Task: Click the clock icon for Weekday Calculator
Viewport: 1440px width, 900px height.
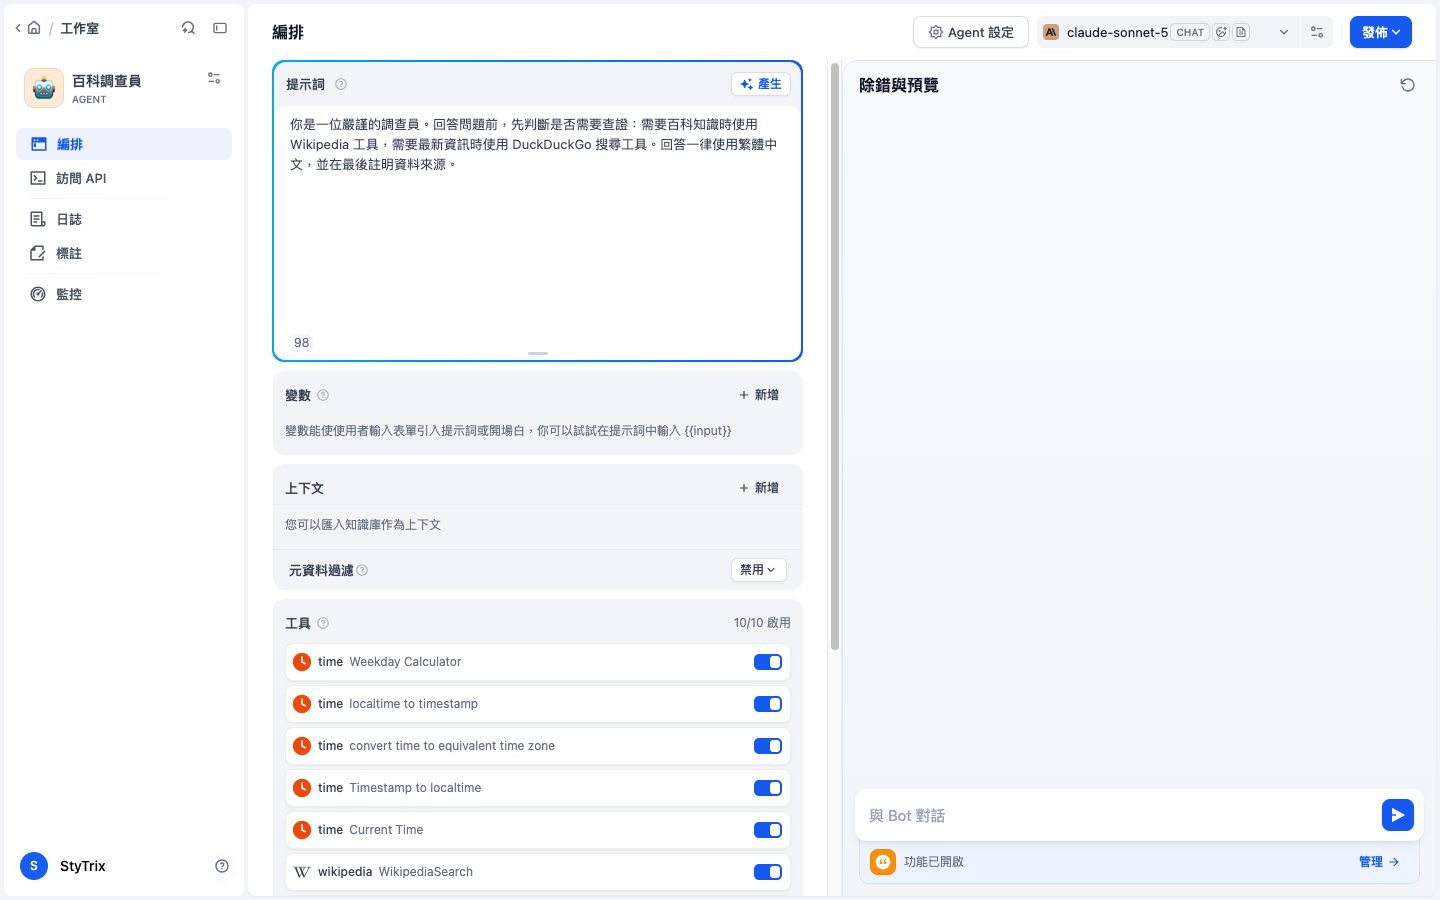Action: pyautogui.click(x=302, y=662)
